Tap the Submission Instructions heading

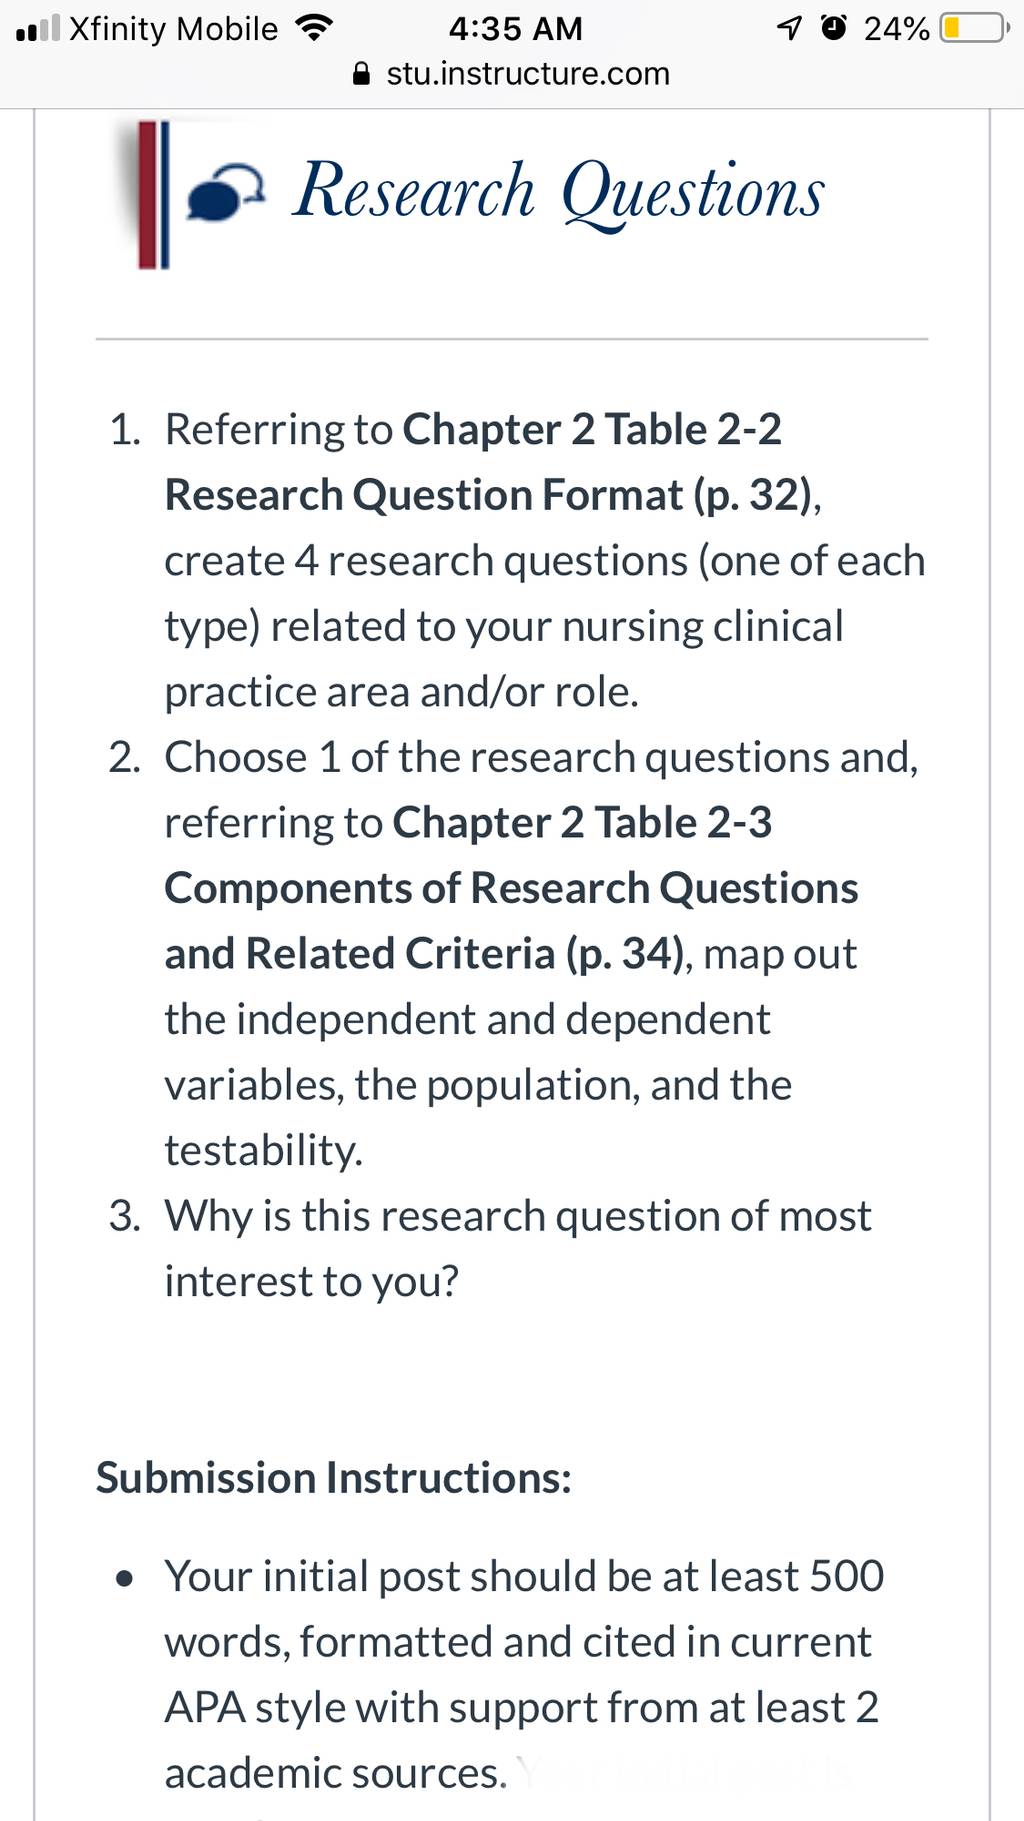(x=334, y=1478)
